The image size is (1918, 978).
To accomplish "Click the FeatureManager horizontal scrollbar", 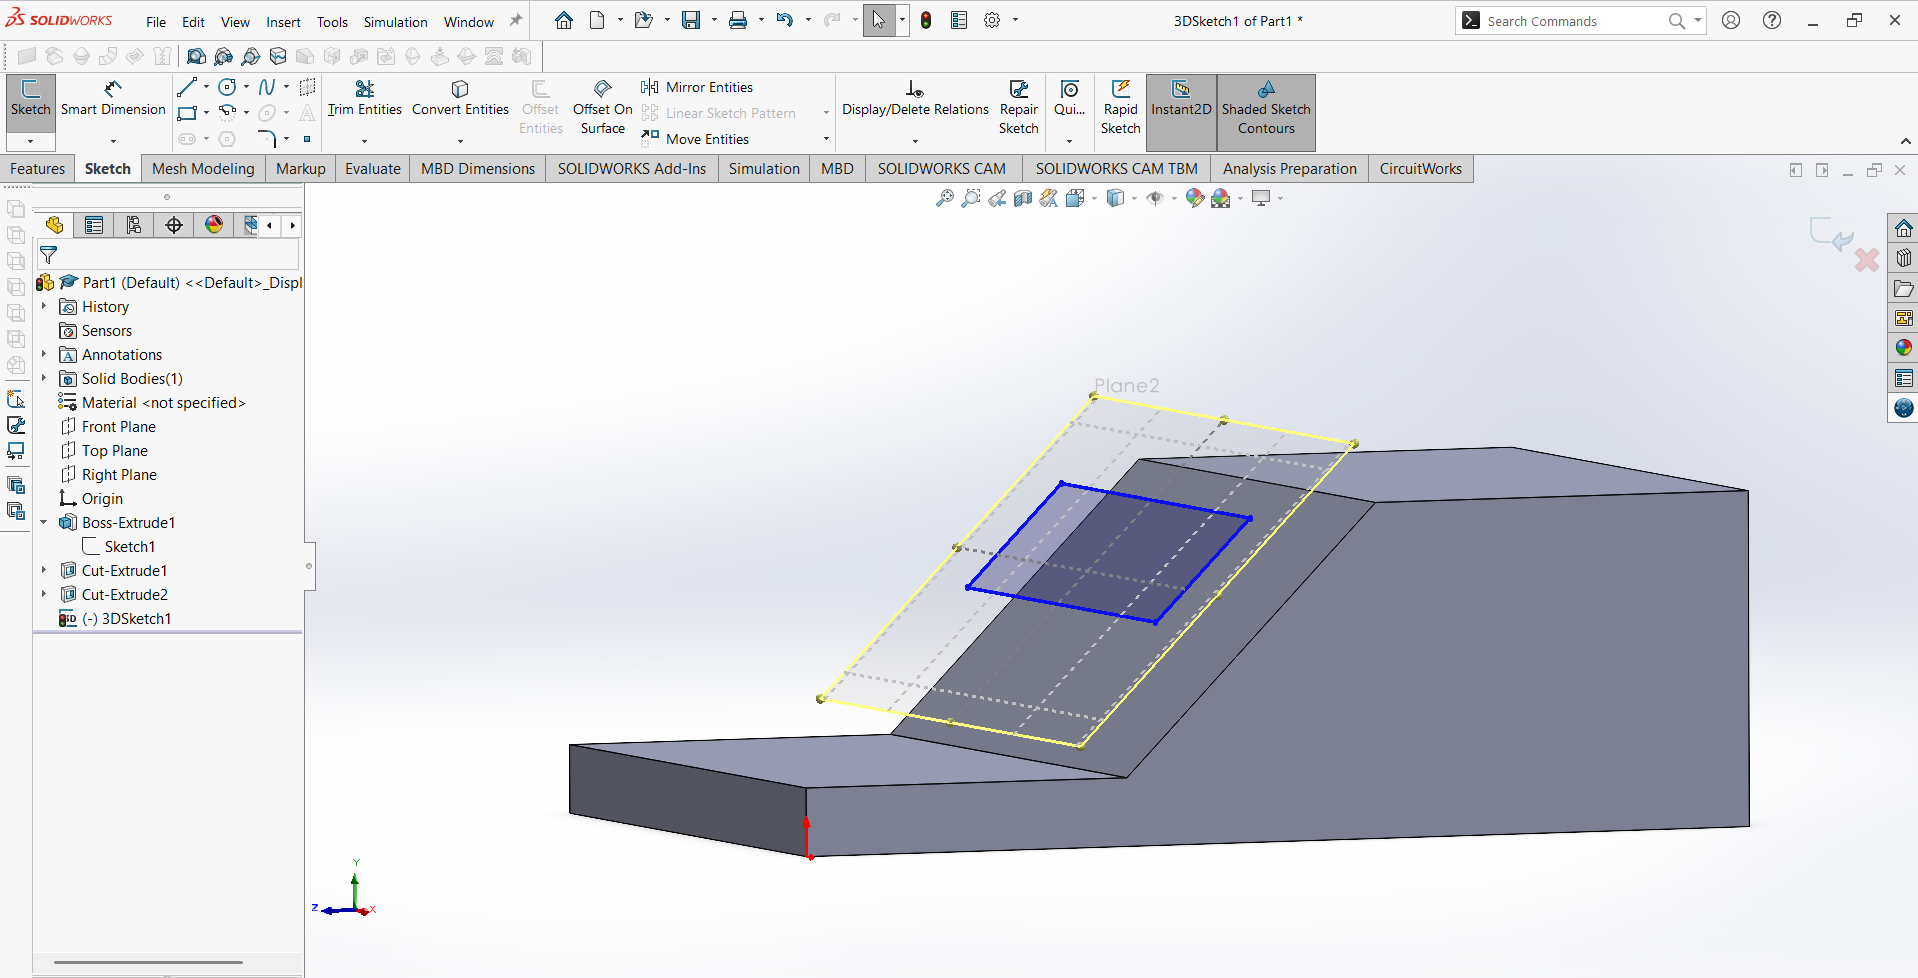I will point(148,962).
